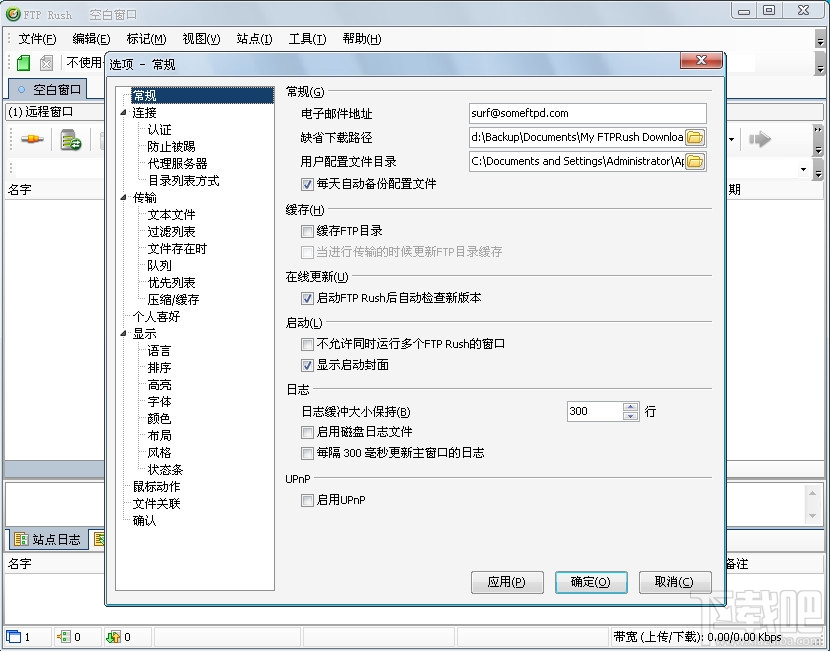This screenshot has height=651, width=830.
Task: Open the 站点(I) menu
Action: 255,39
